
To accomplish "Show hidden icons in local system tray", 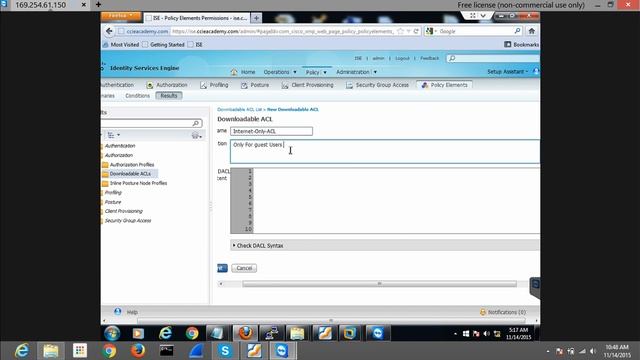I will [x=548, y=351].
